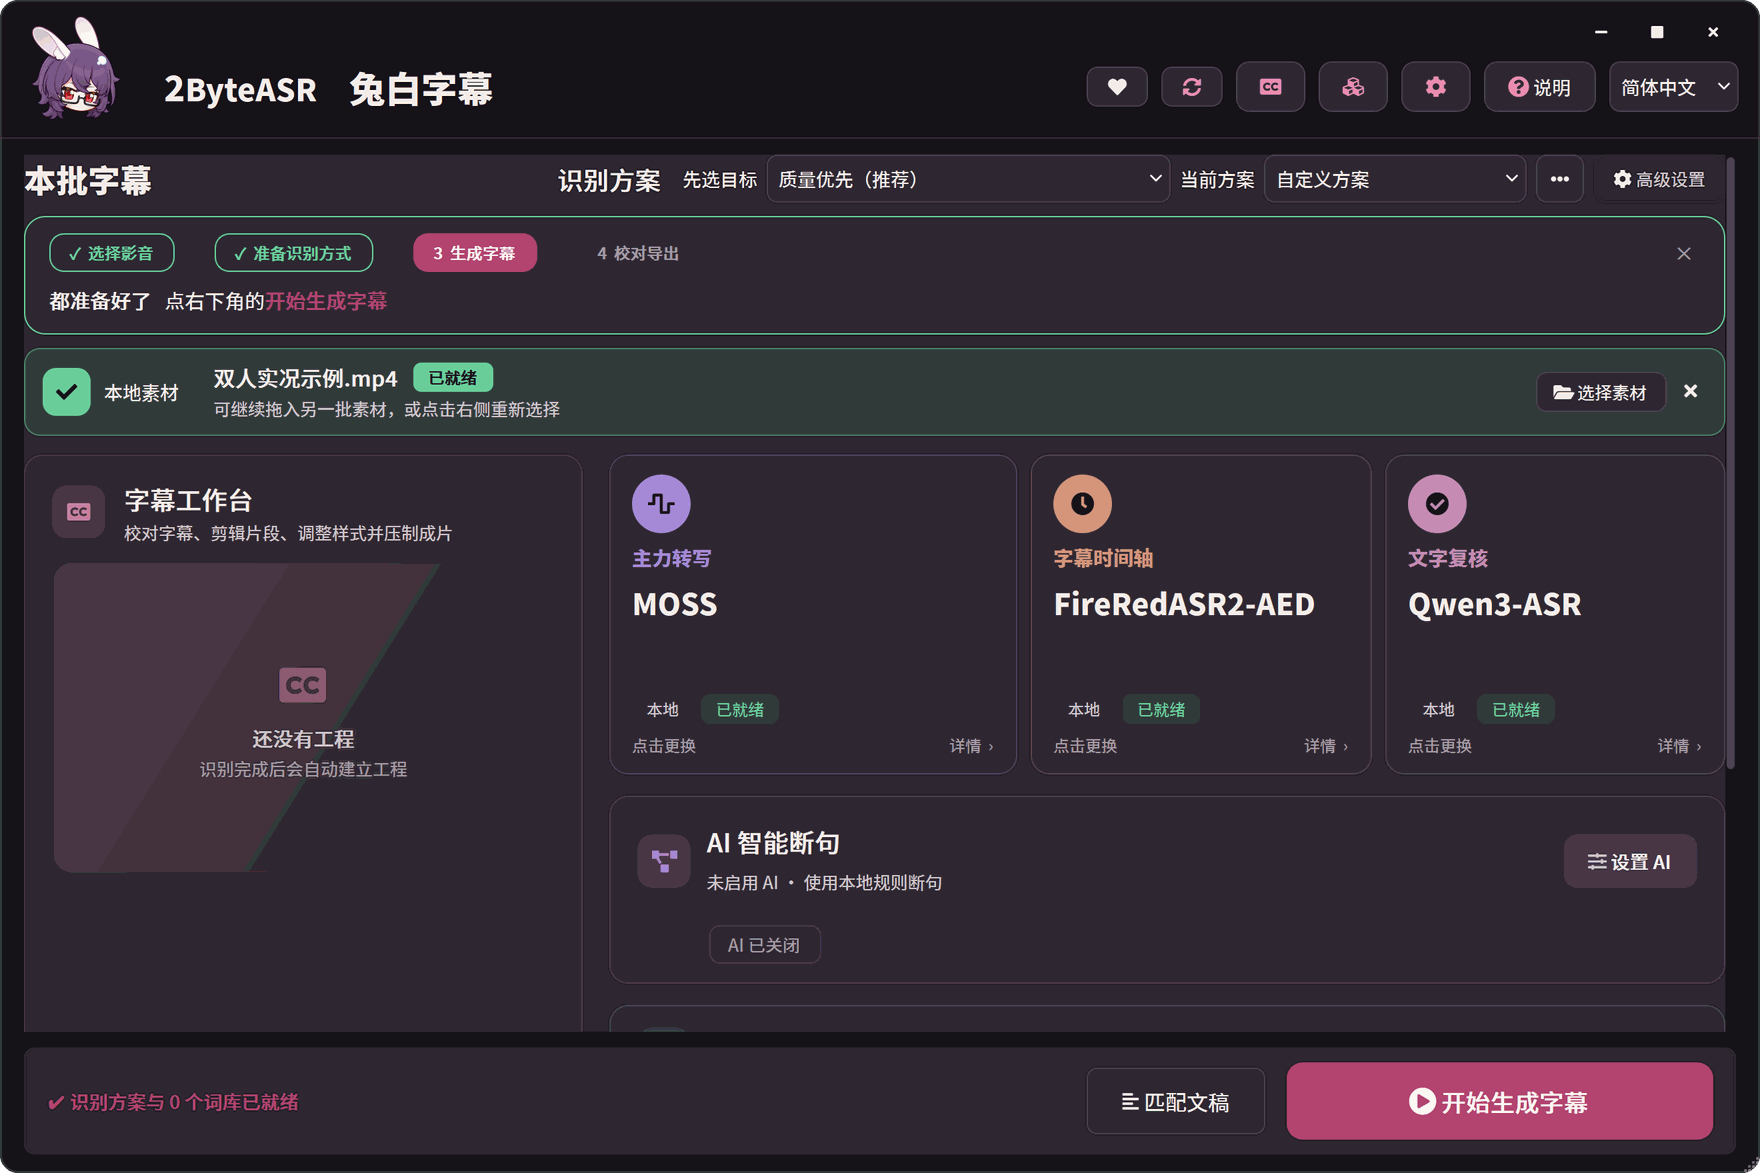Click the AI 智能断句 branching icon
This screenshot has width=1760, height=1173.
click(x=664, y=861)
